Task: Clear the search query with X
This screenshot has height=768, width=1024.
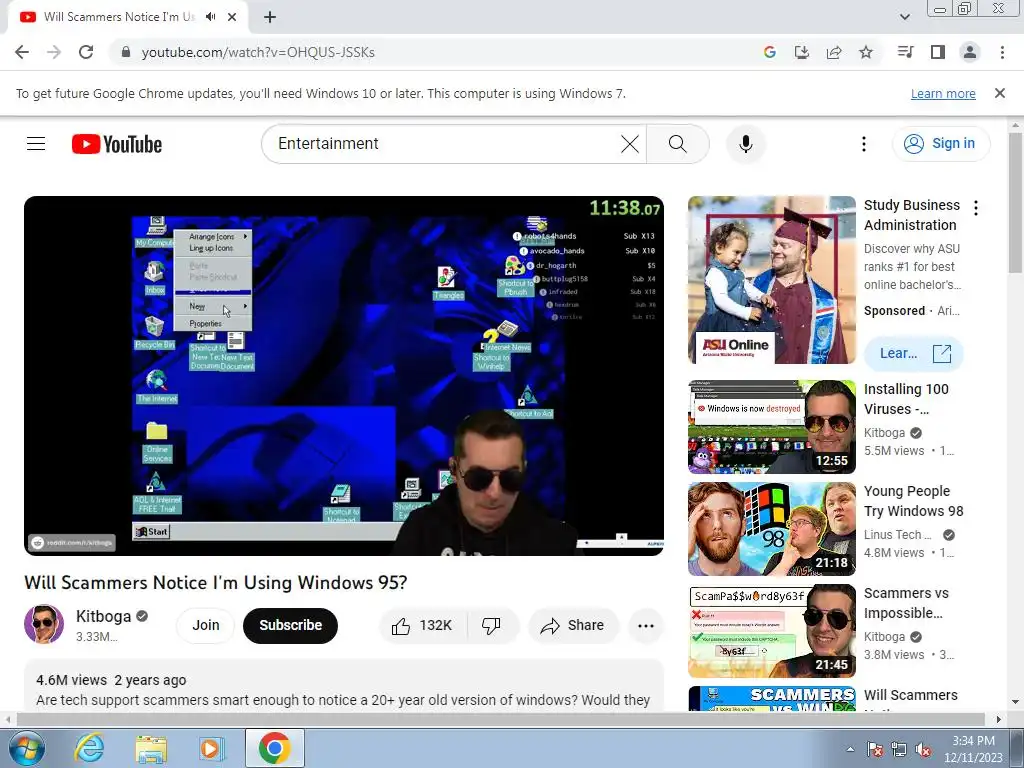Action: point(630,144)
